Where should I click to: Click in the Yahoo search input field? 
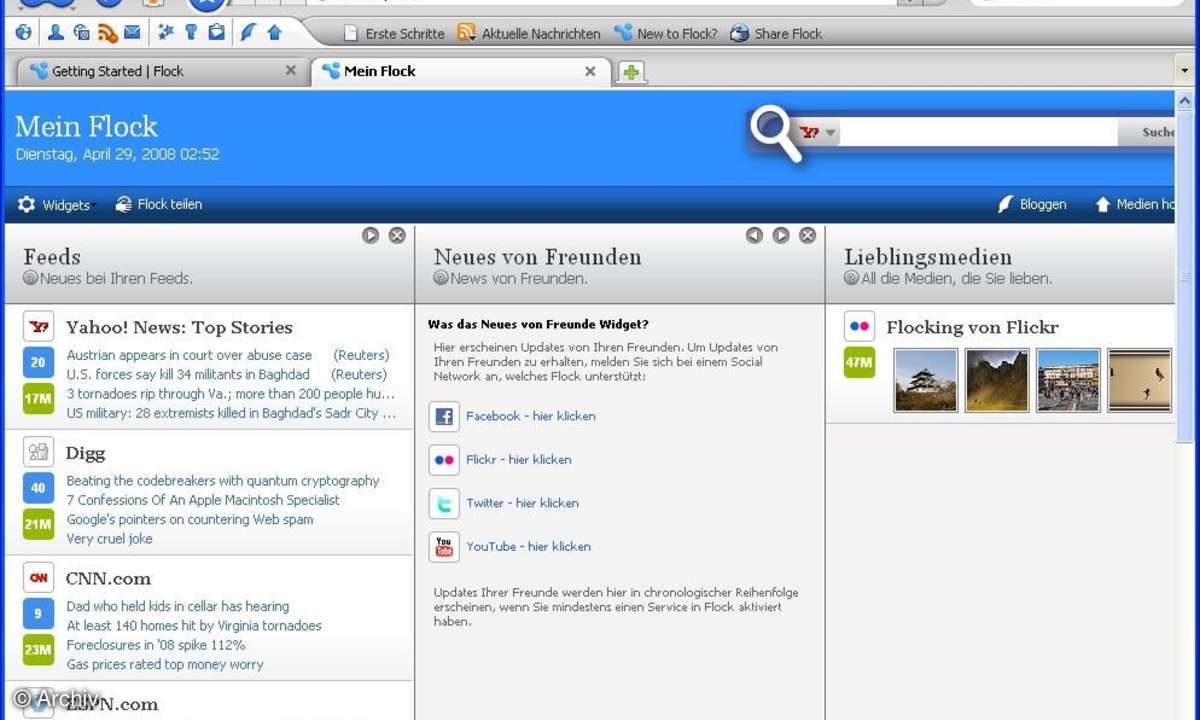[978, 132]
